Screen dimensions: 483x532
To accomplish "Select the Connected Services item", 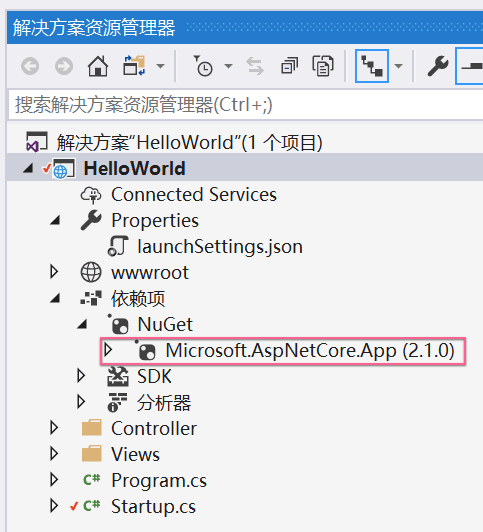I will (x=194, y=194).
